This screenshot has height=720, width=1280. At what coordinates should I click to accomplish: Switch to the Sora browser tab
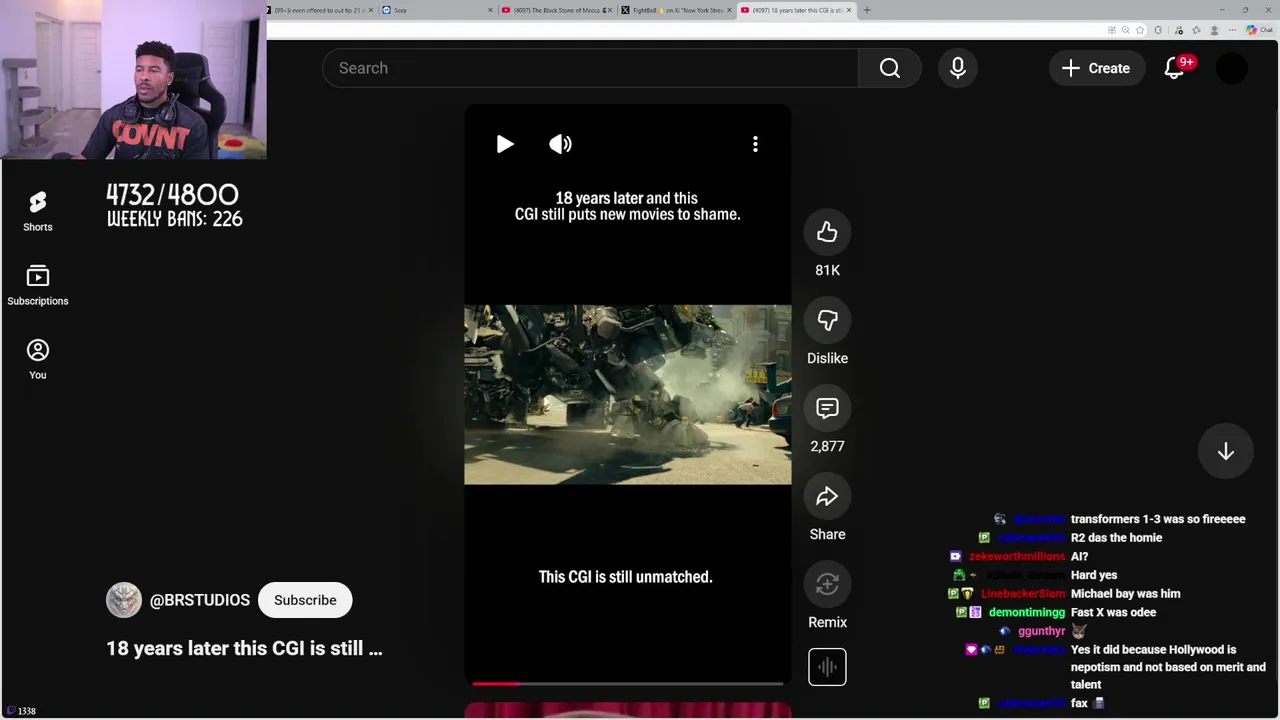[440, 10]
